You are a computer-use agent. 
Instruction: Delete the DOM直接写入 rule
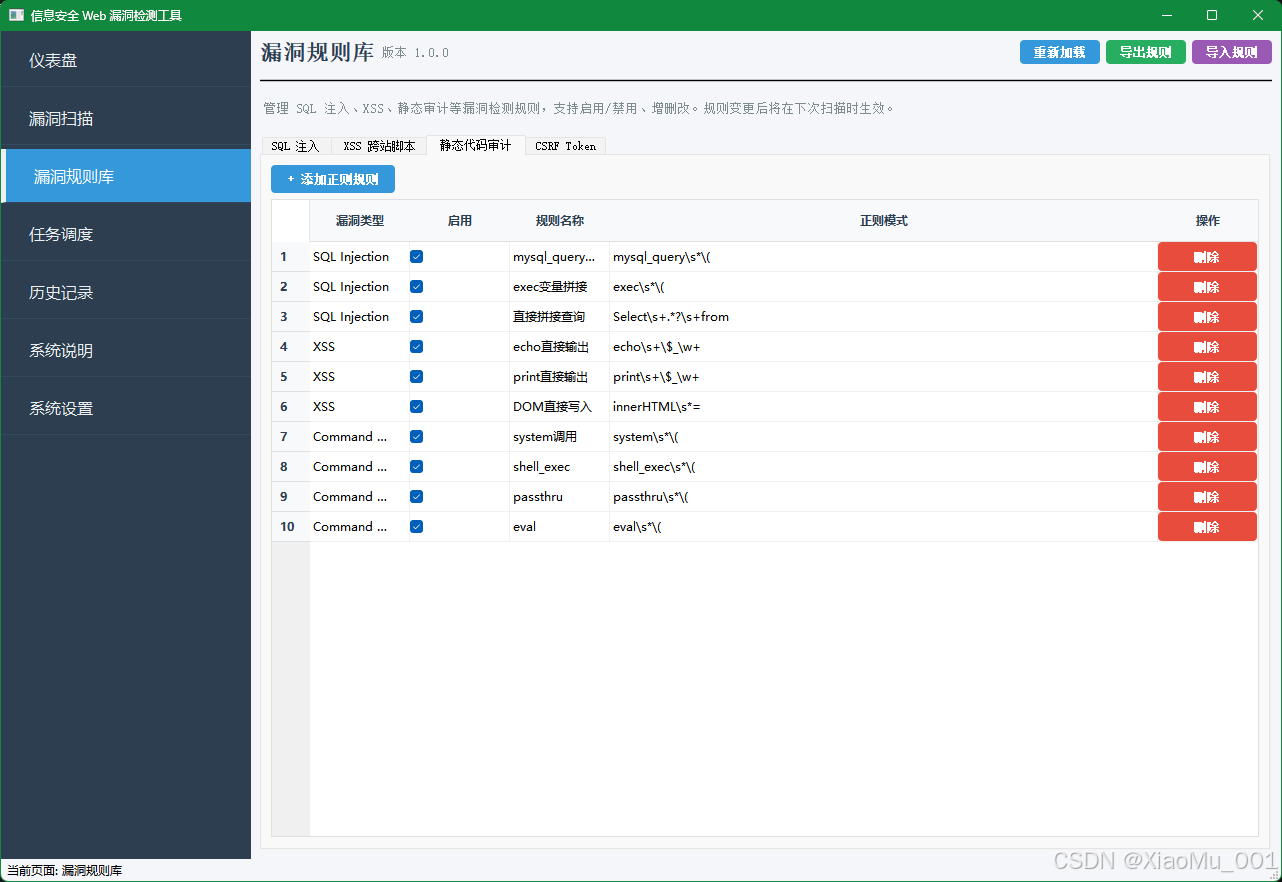[1207, 407]
